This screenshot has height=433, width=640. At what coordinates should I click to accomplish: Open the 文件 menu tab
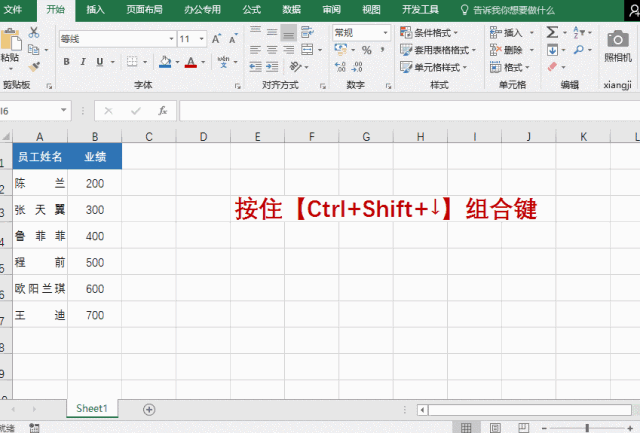tap(13, 9)
